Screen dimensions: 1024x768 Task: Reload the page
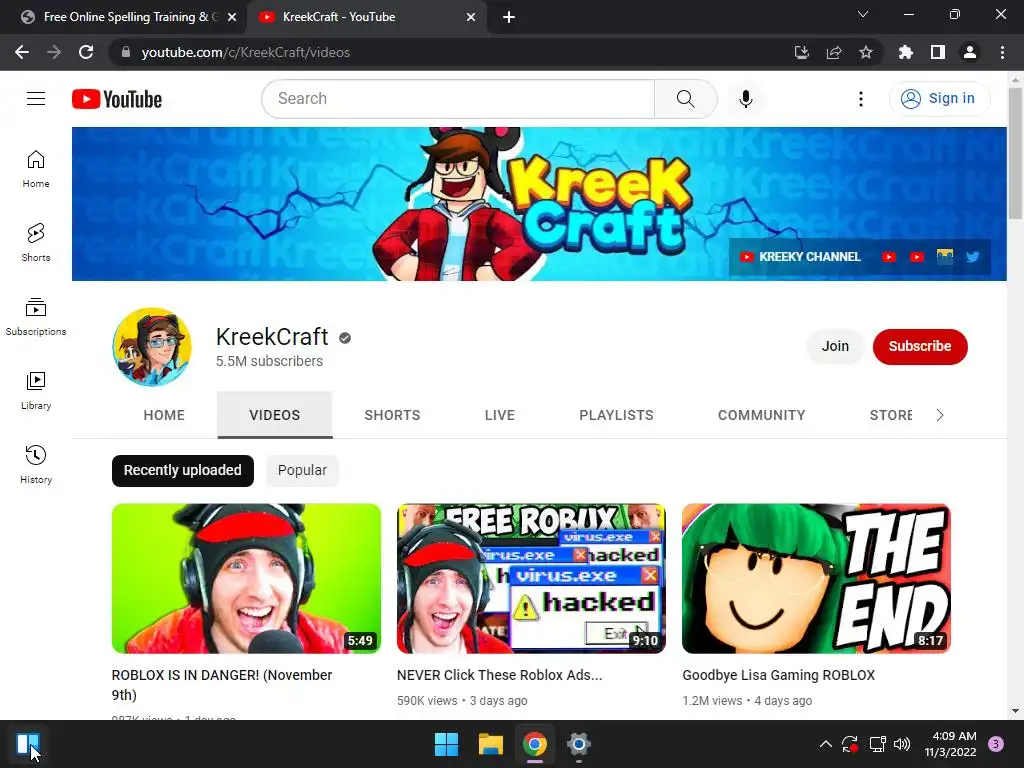pyautogui.click(x=86, y=52)
